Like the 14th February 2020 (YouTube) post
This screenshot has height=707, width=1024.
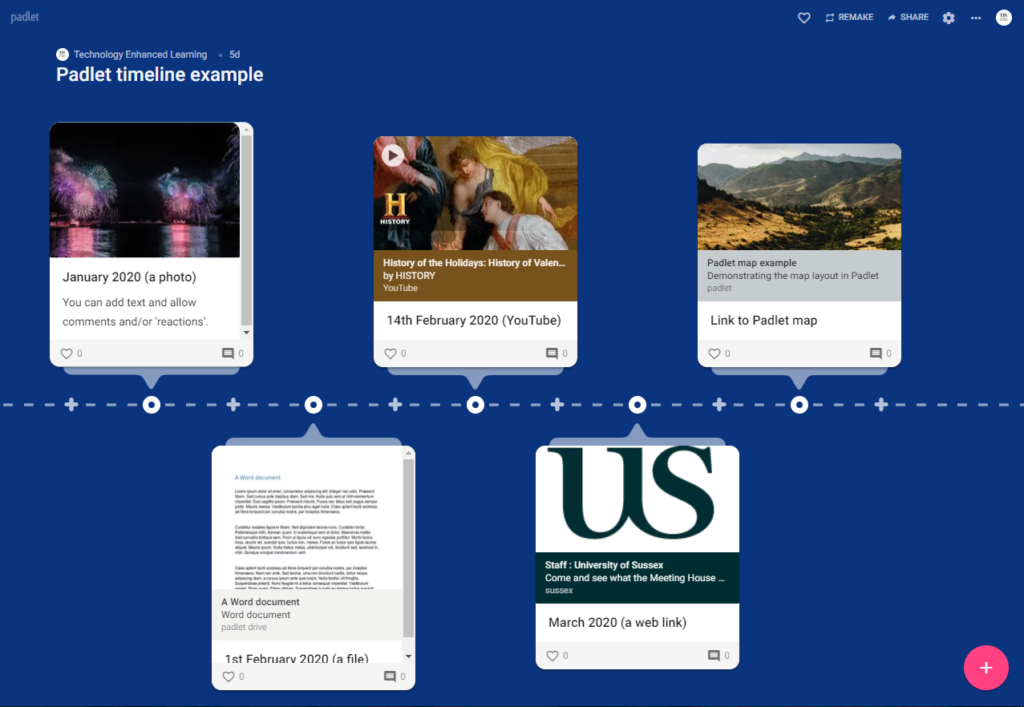coord(391,353)
